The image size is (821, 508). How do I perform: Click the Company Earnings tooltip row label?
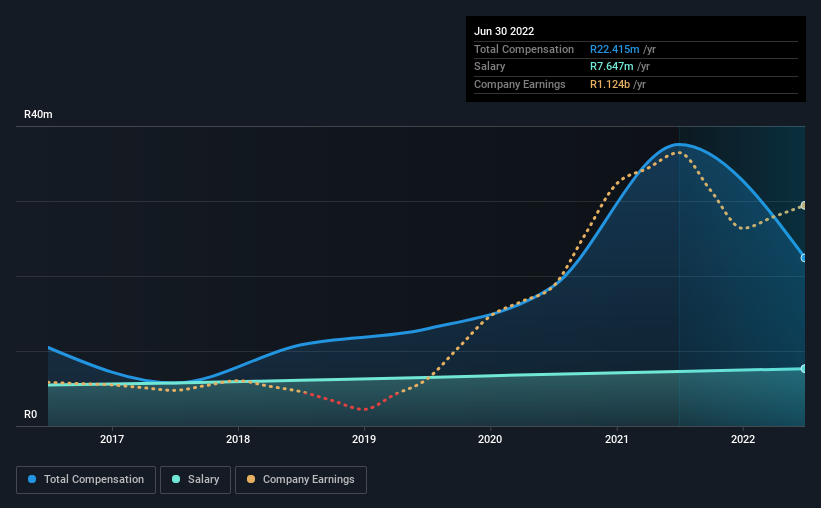click(x=519, y=84)
